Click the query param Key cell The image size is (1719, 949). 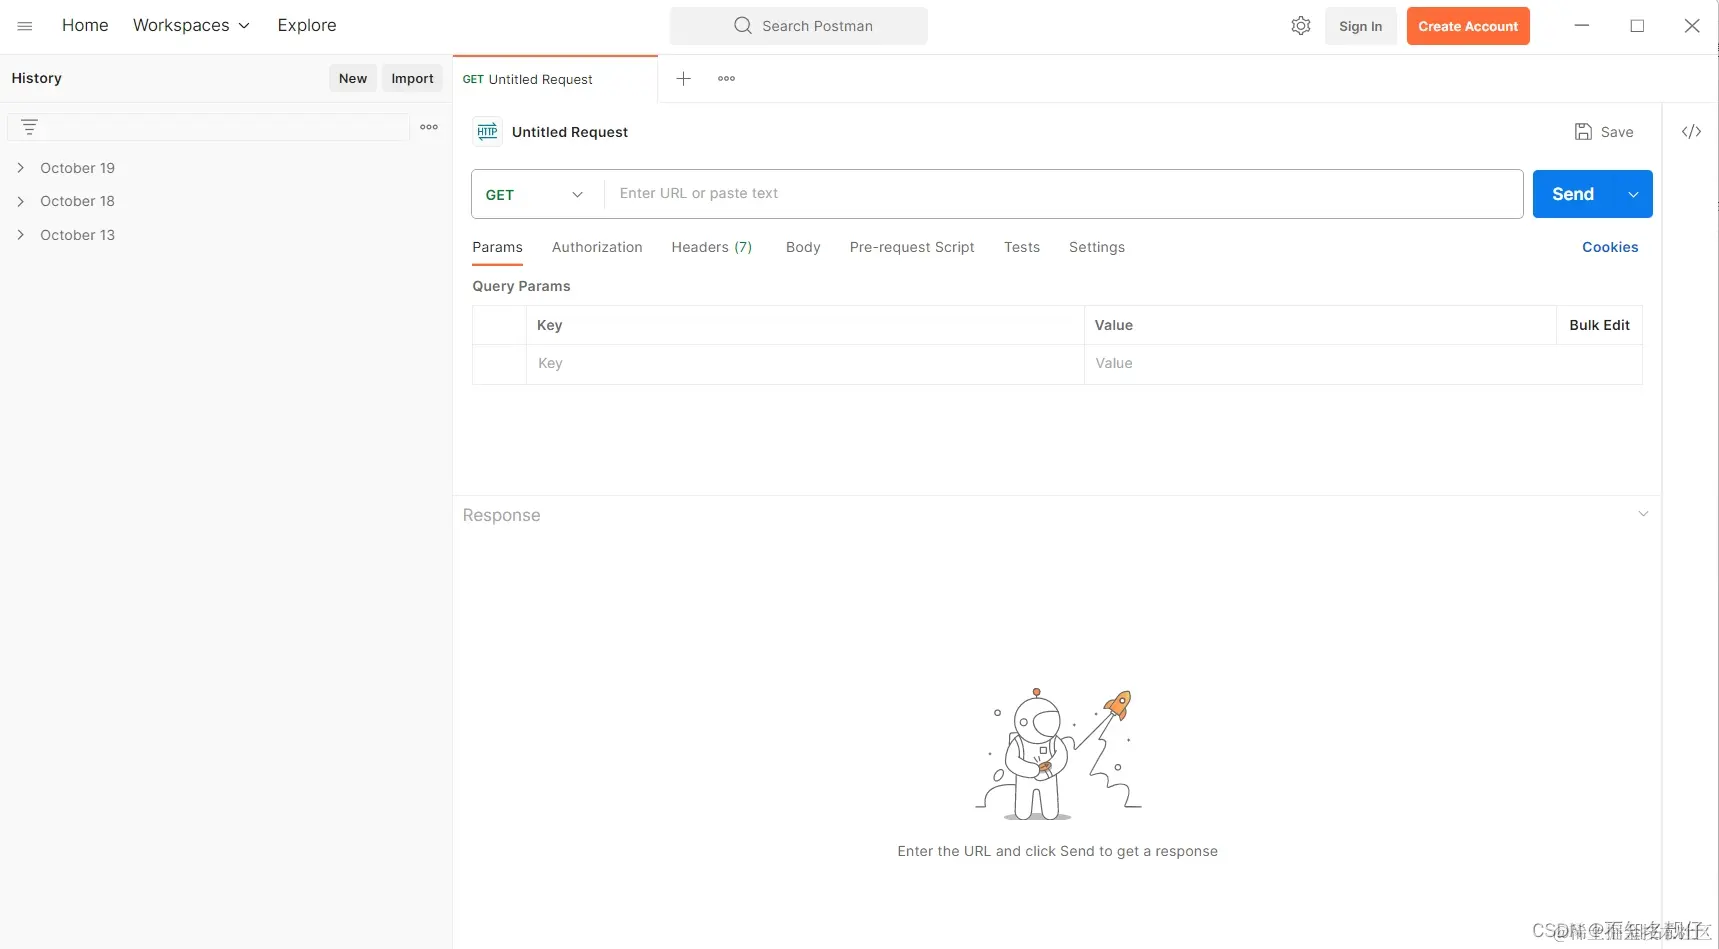805,364
